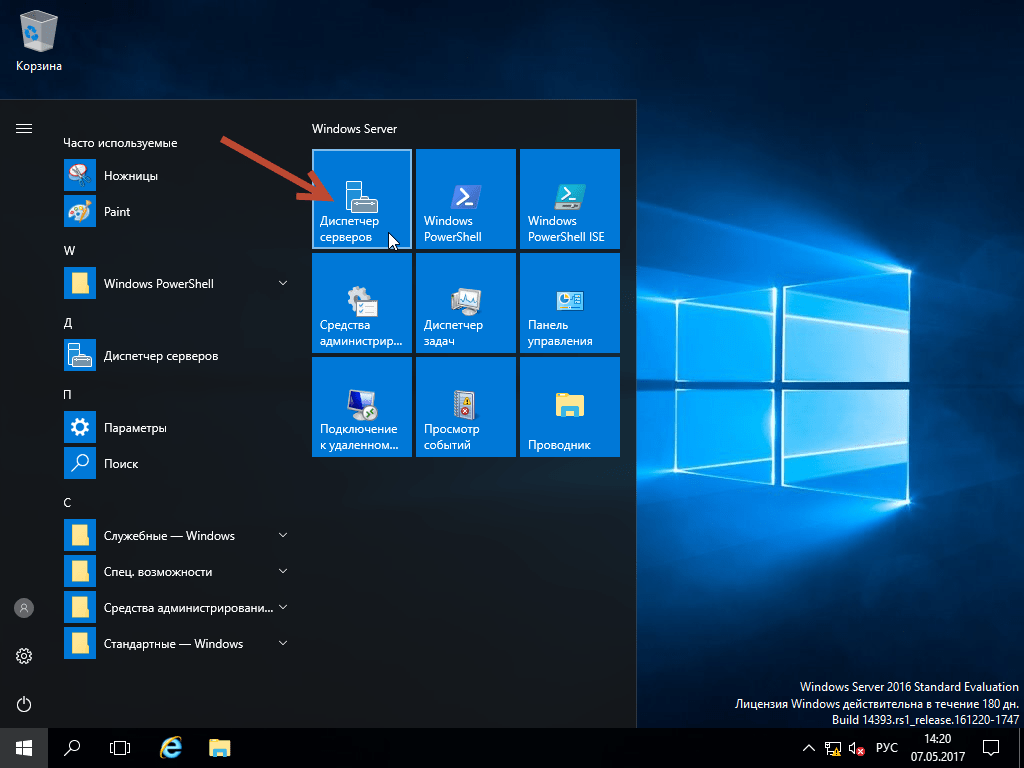Screen dimensions: 1024x768
Task: Launch the Диспетчер задач tile
Action: (465, 303)
